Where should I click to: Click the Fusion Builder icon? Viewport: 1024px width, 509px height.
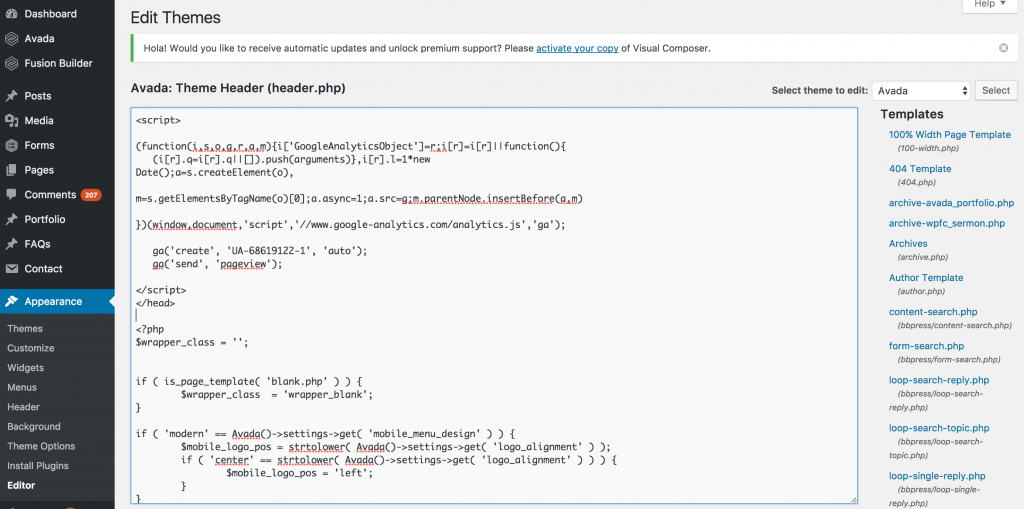11,63
